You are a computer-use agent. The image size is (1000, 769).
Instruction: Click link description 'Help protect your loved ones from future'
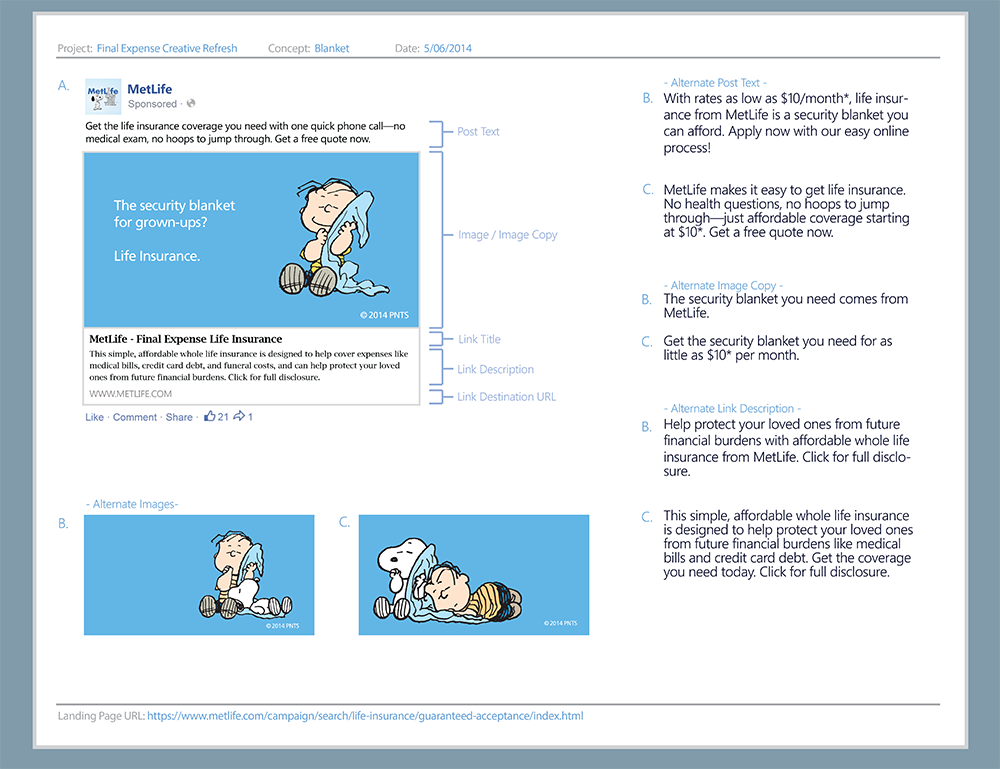tap(786, 448)
